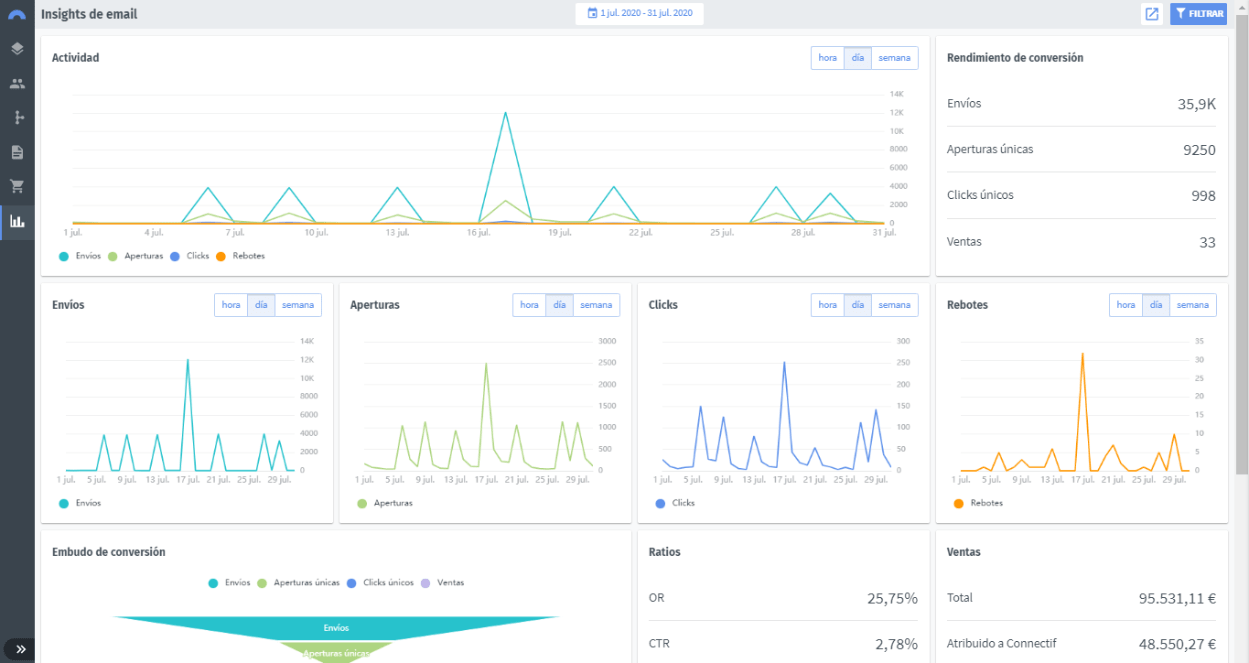Open the layers icon in sidebar

point(17,48)
